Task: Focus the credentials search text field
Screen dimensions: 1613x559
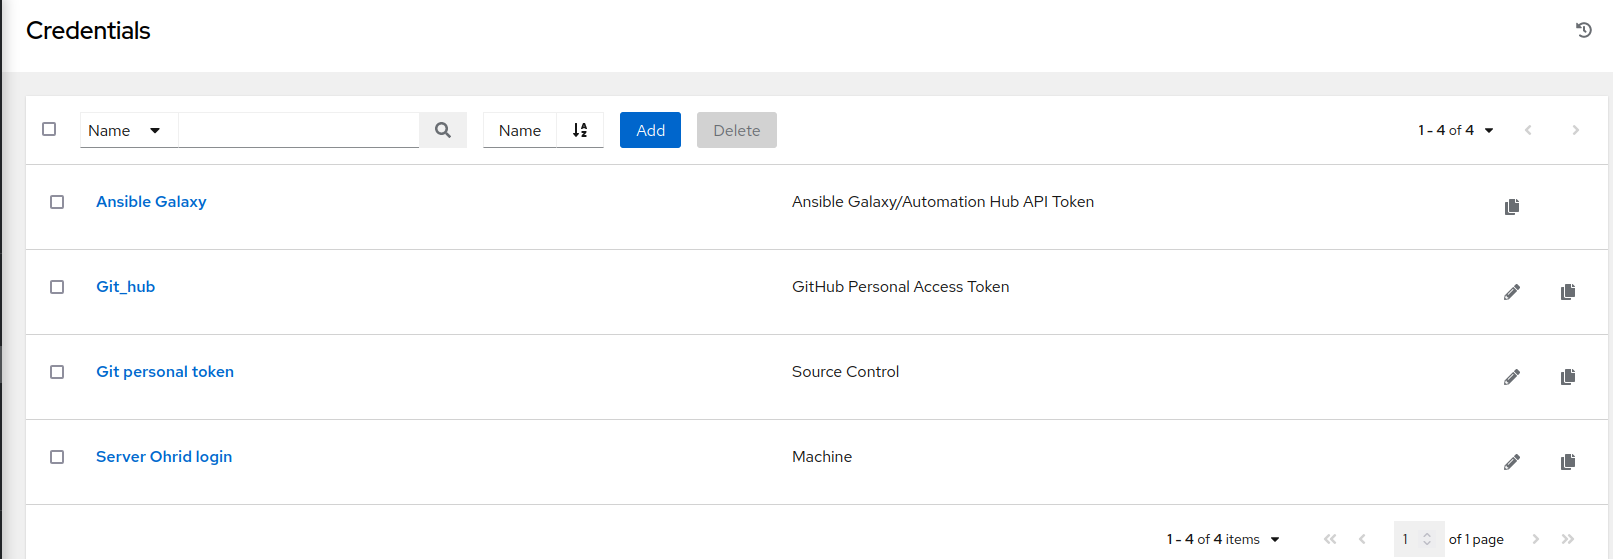Action: tap(299, 130)
